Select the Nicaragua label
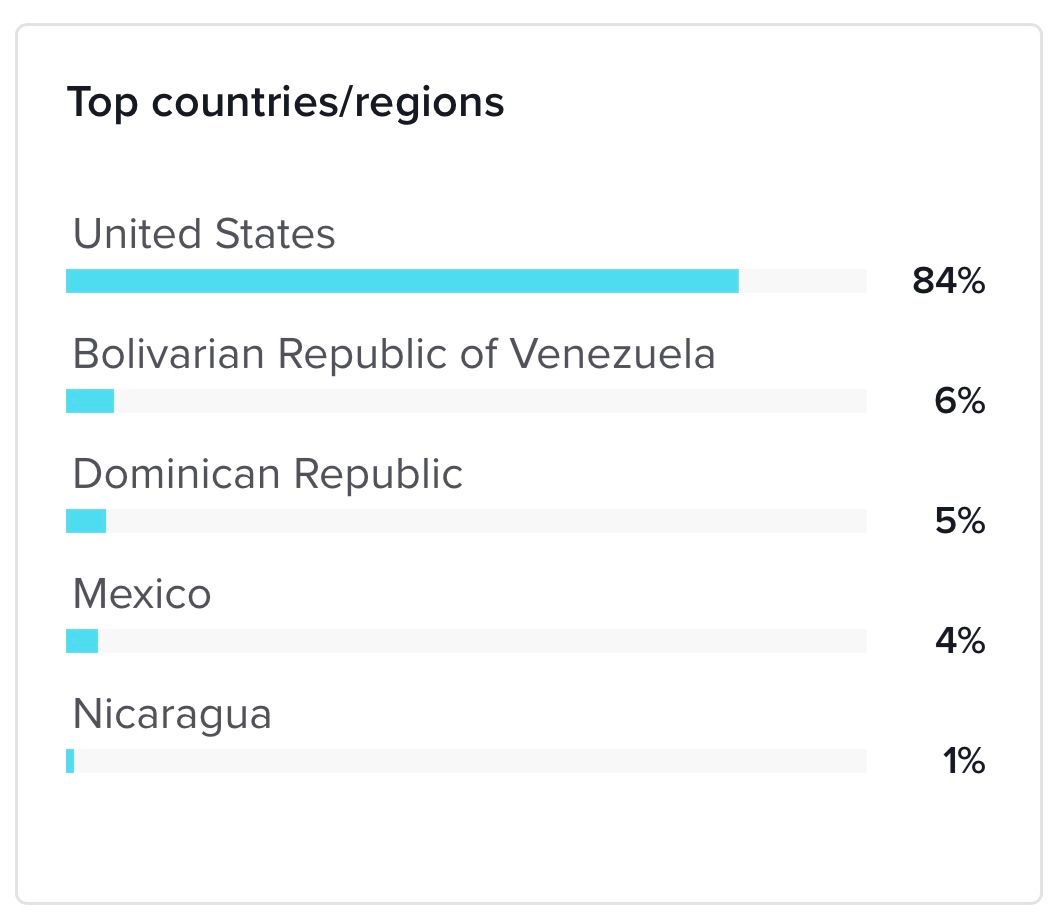 [172, 714]
